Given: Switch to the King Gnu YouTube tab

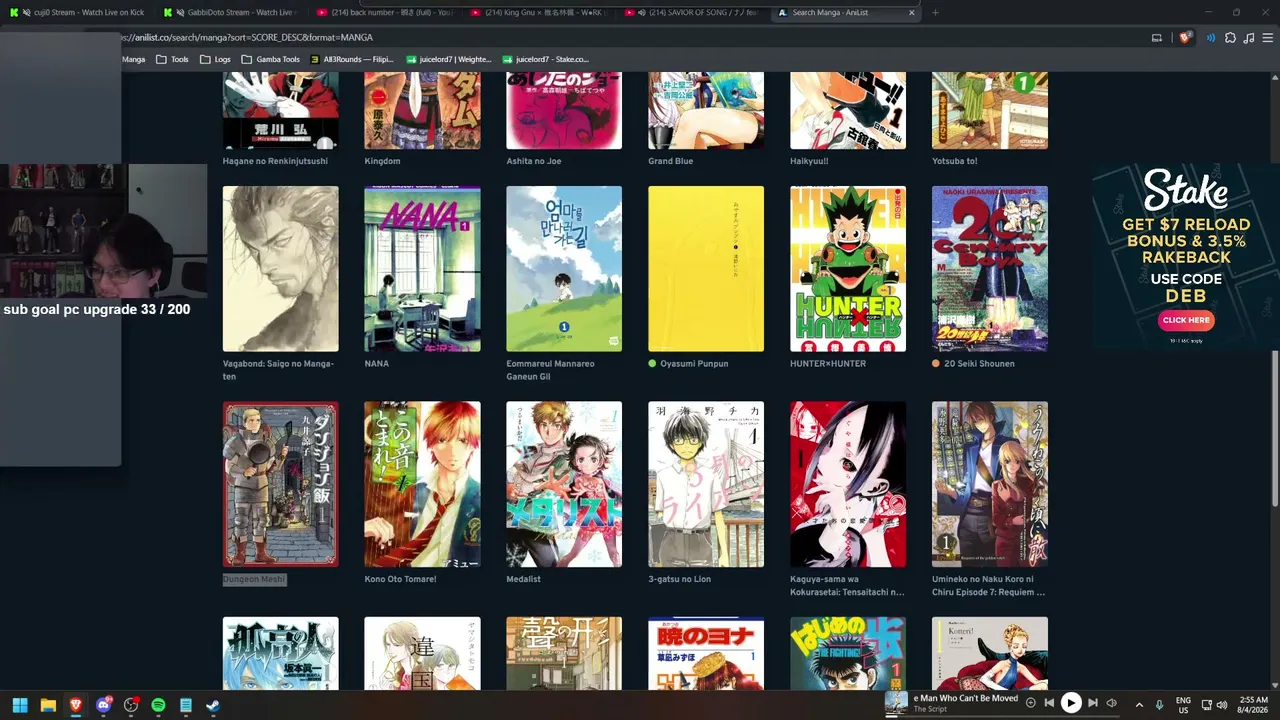Looking at the screenshot, I should point(540,13).
